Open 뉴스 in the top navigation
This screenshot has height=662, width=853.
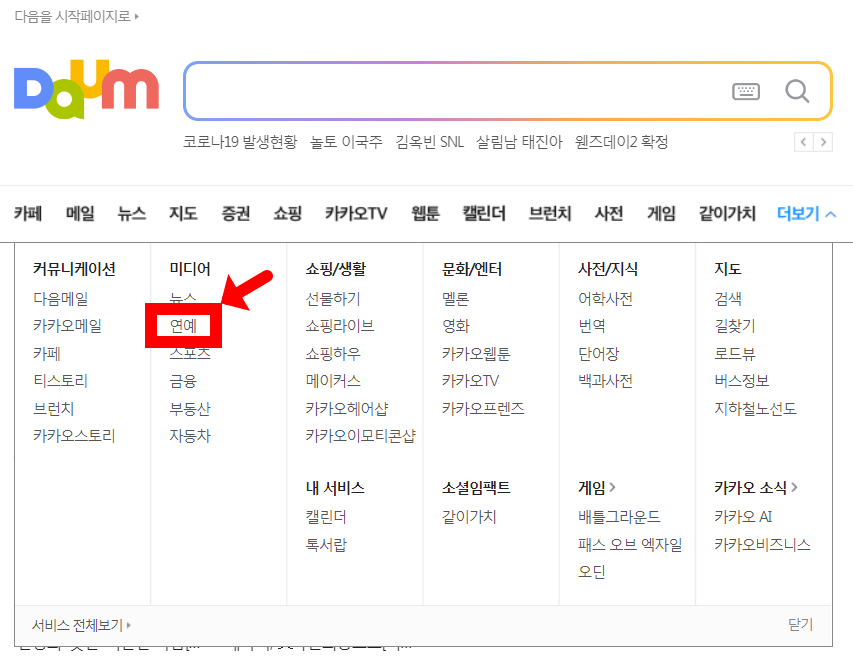tap(132, 214)
